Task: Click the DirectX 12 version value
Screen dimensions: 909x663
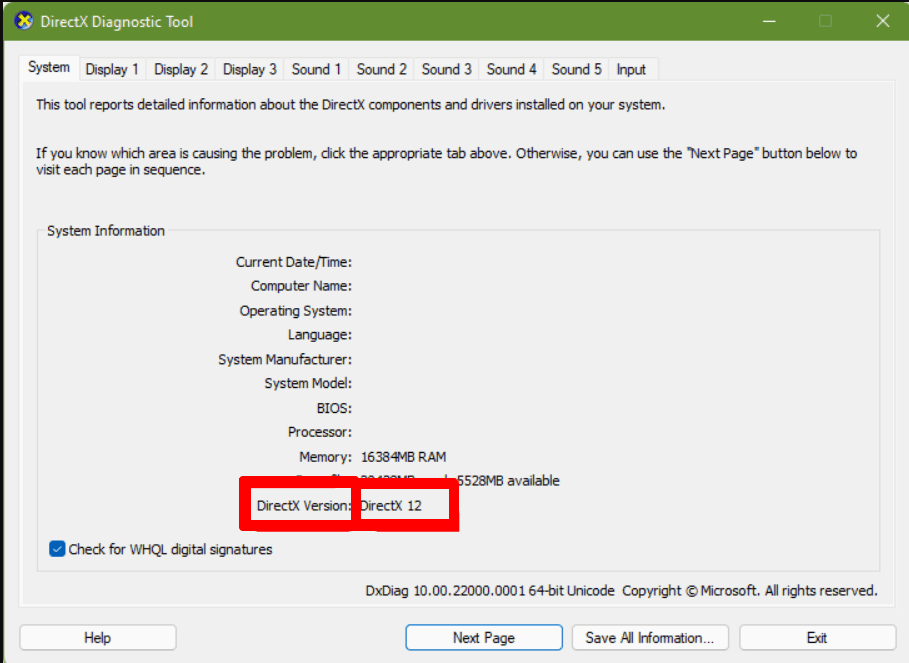Action: pyautogui.click(x=391, y=506)
